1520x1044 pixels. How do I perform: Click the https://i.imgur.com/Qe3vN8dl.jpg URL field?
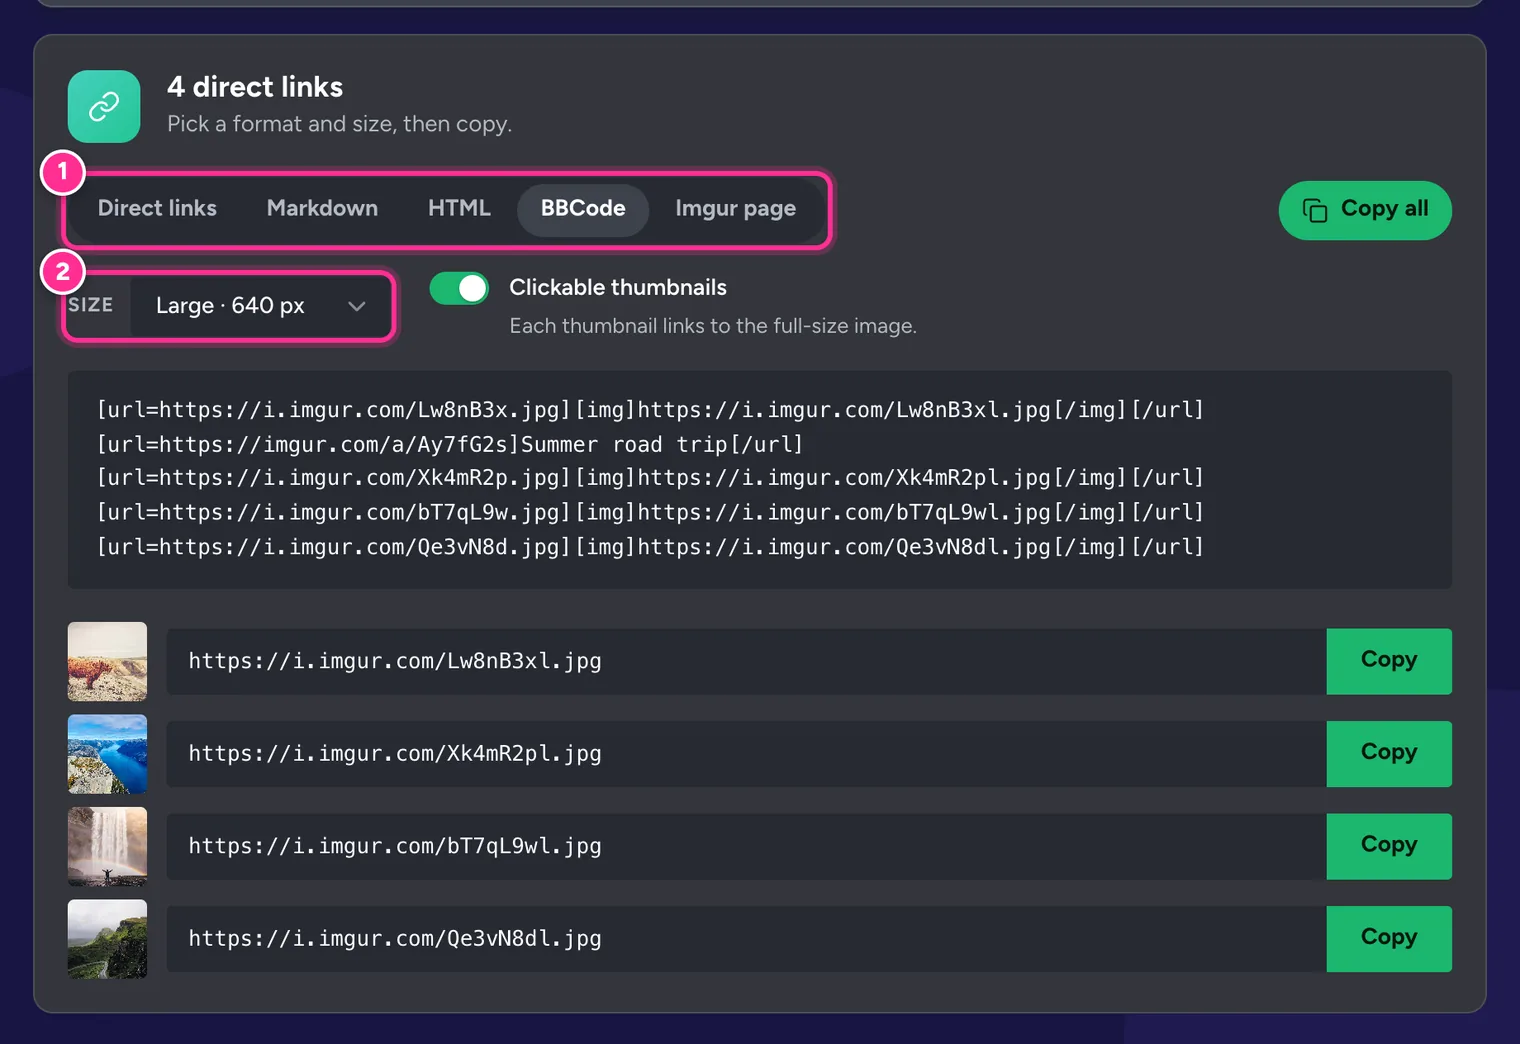(746, 938)
